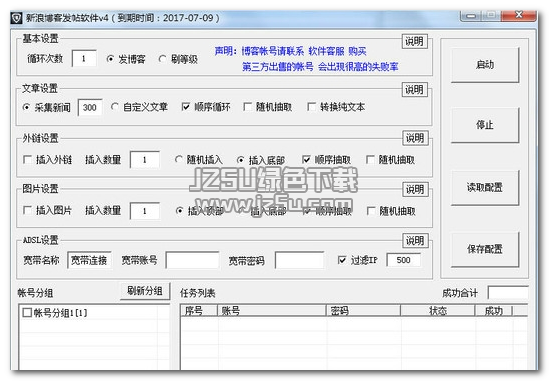Open 说明 help for 基本设置
The height and width of the screenshot is (381, 549).
pyautogui.click(x=415, y=42)
